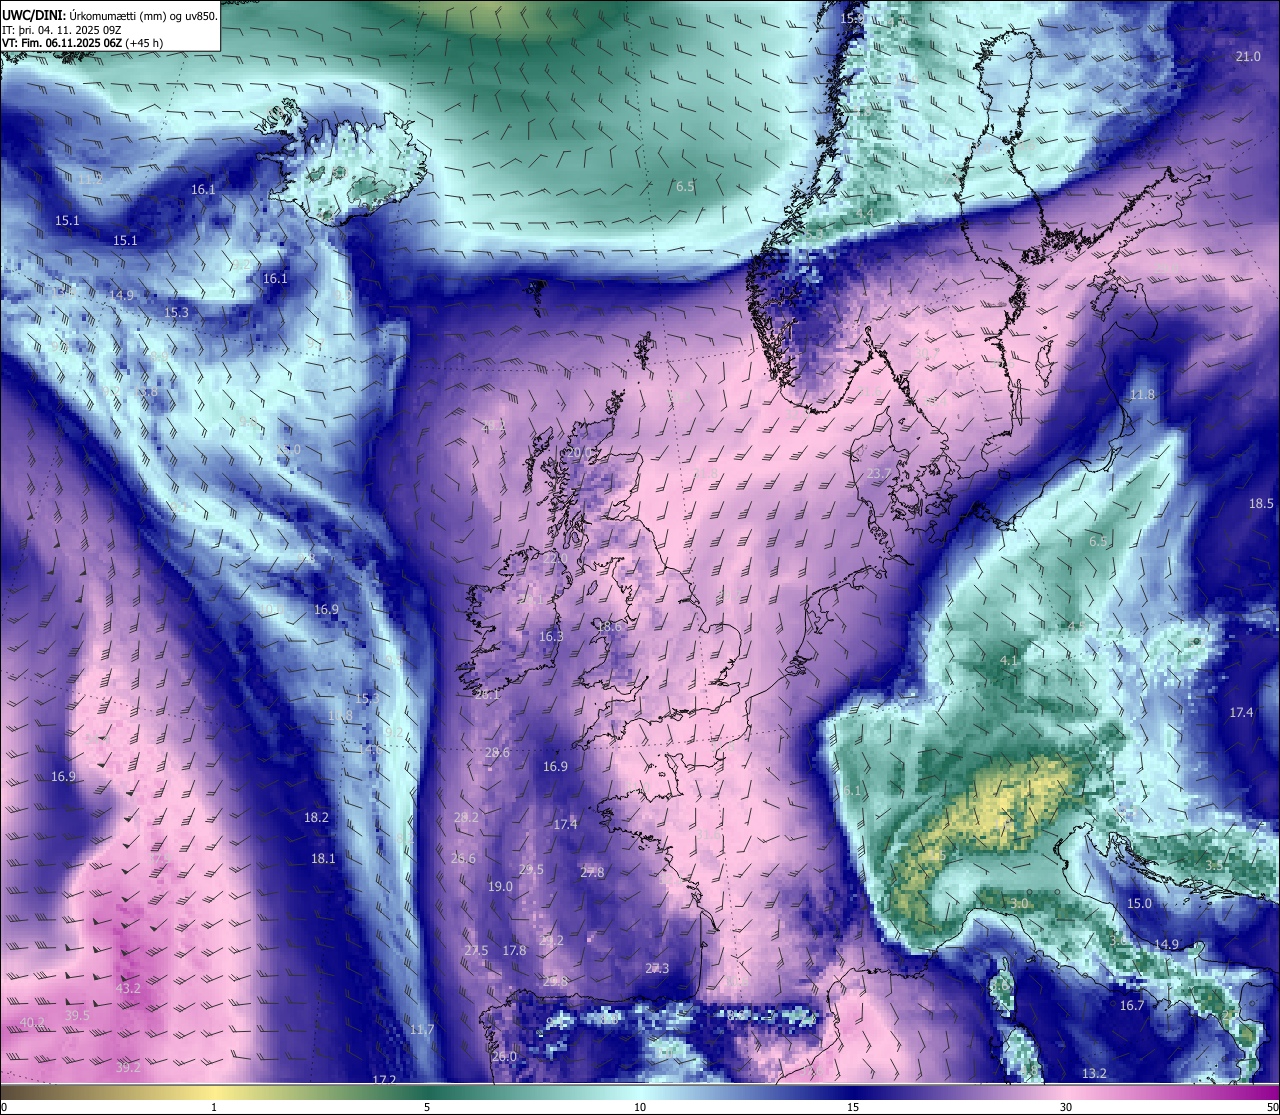The image size is (1280, 1115).
Task: Click the UWC/DINI Úrkomumætti title line
Action: [109, 14]
